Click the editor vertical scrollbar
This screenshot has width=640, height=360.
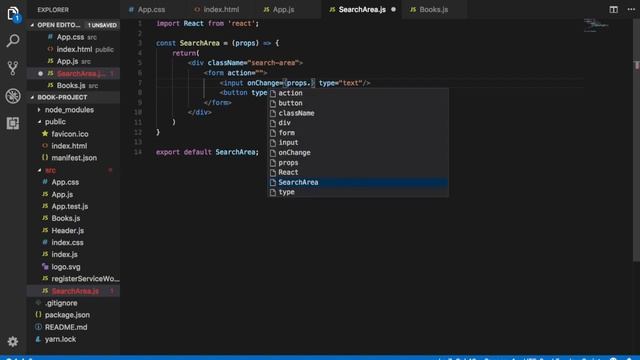click(x=636, y=141)
